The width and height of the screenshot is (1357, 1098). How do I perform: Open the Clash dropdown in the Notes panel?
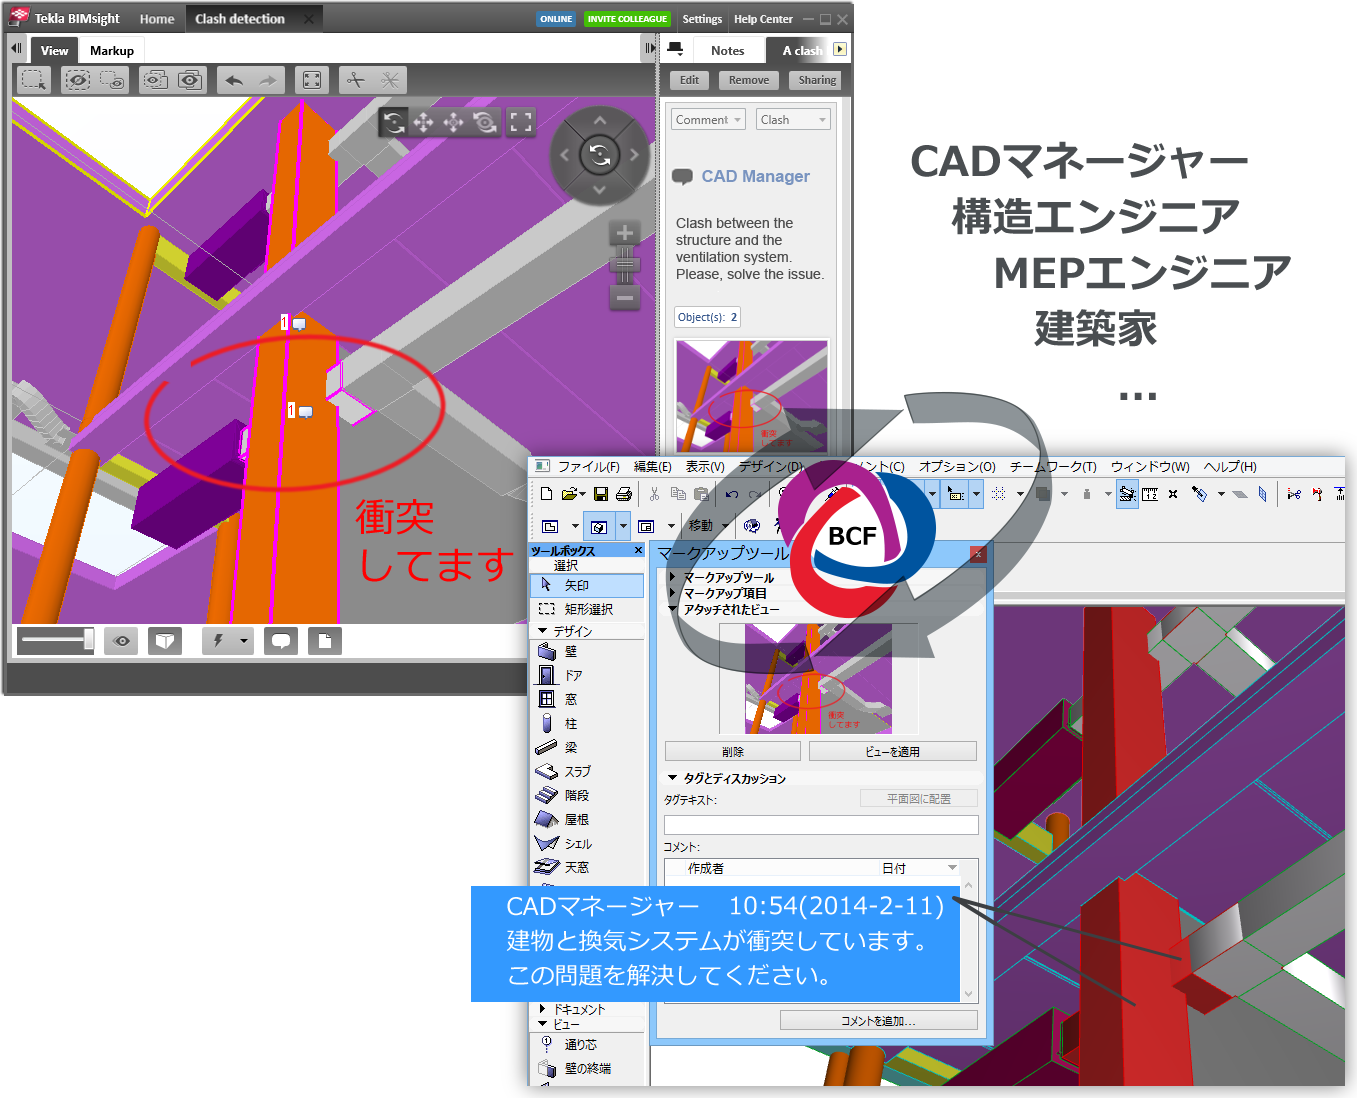pos(793,119)
